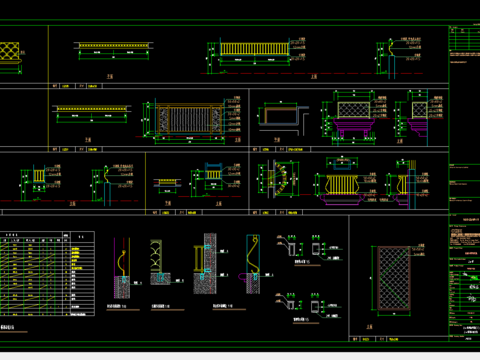480x360 pixels.
Task: Select the small yellow railing with cyan top frame
Action: [213, 172]
